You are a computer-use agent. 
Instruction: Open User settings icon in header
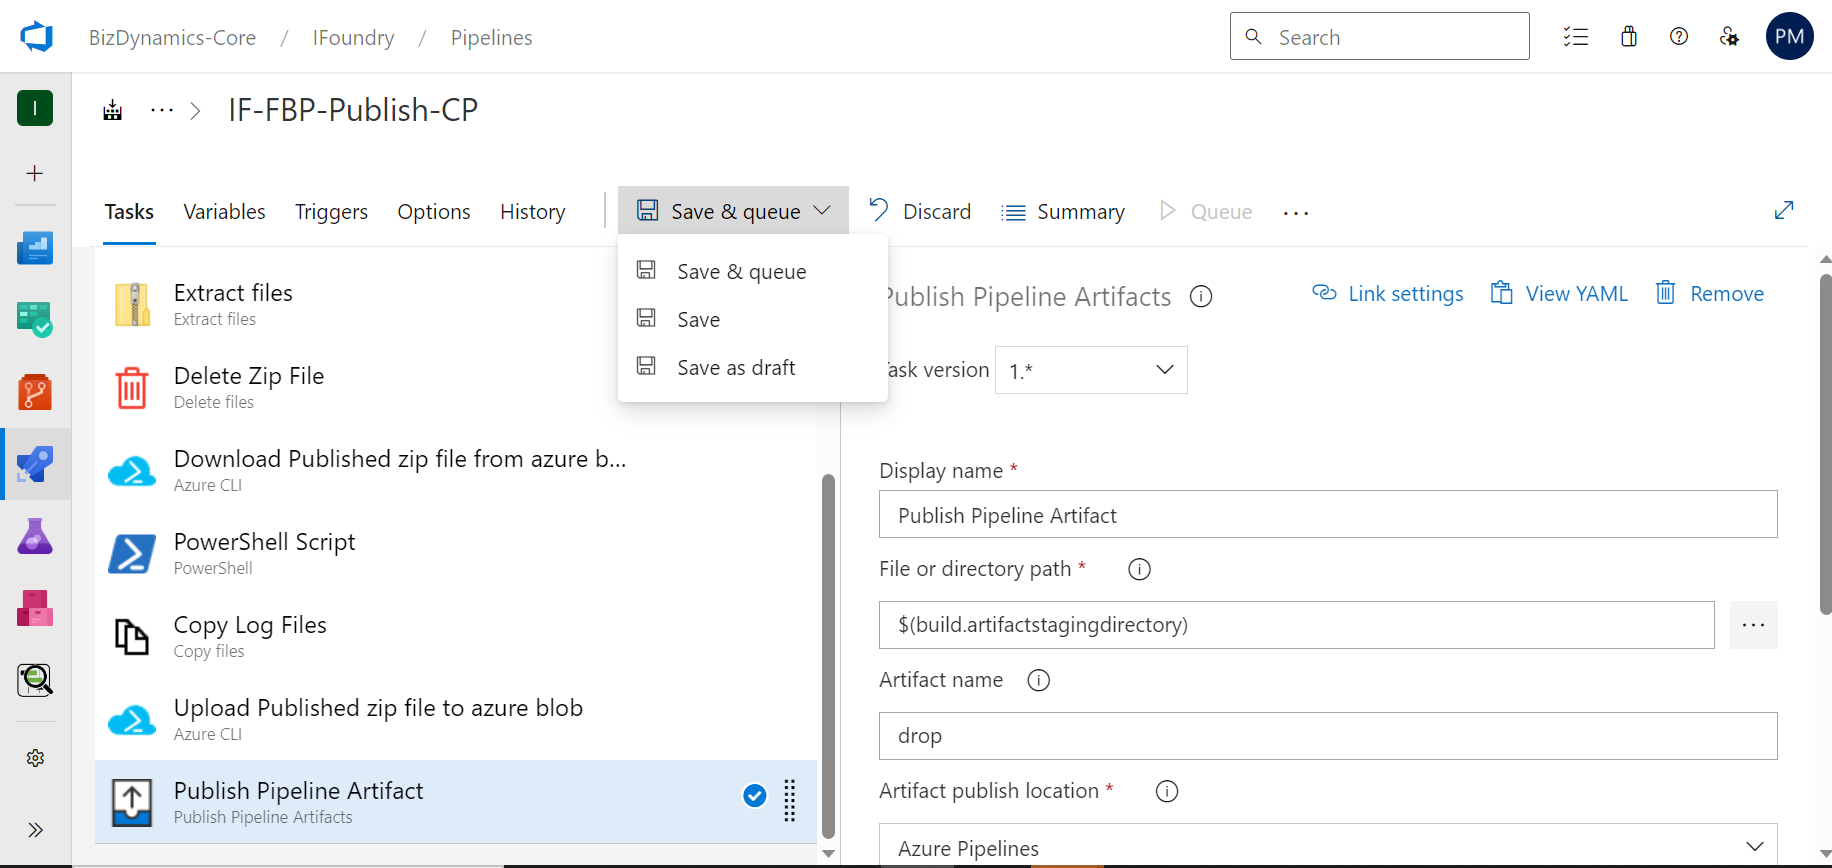click(x=1729, y=37)
